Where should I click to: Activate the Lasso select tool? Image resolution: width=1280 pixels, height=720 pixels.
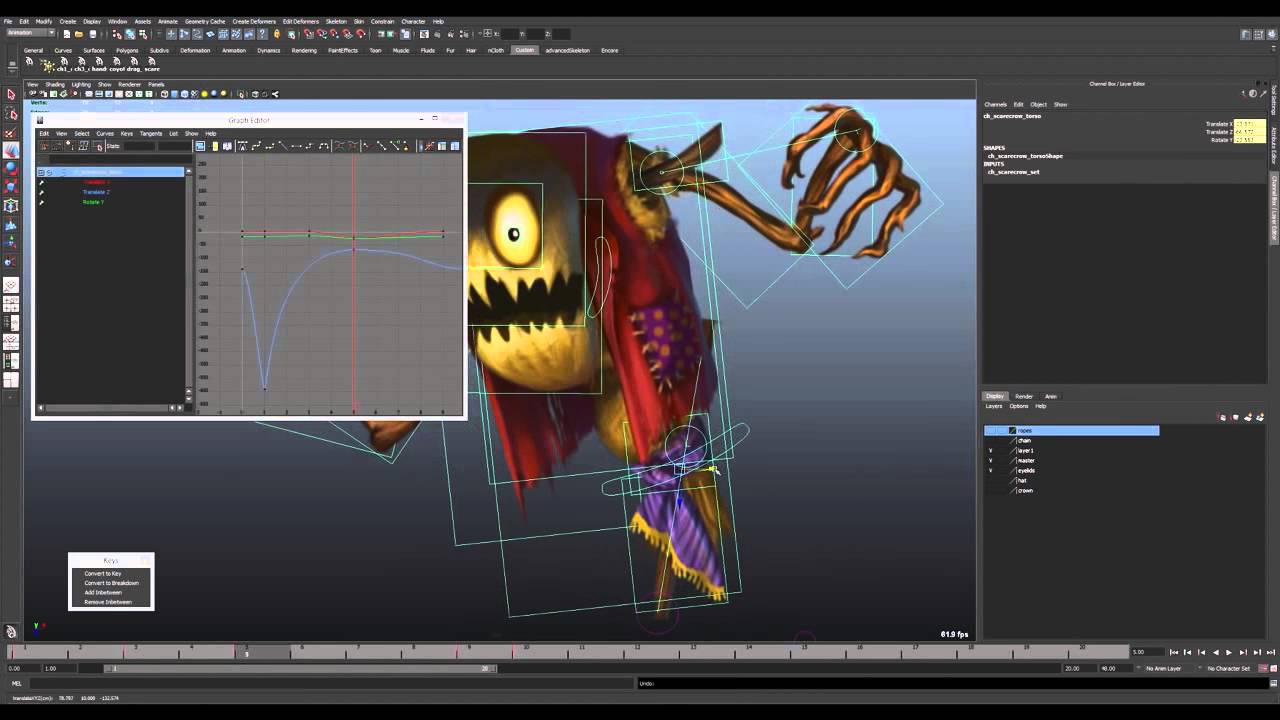click(x=11, y=114)
